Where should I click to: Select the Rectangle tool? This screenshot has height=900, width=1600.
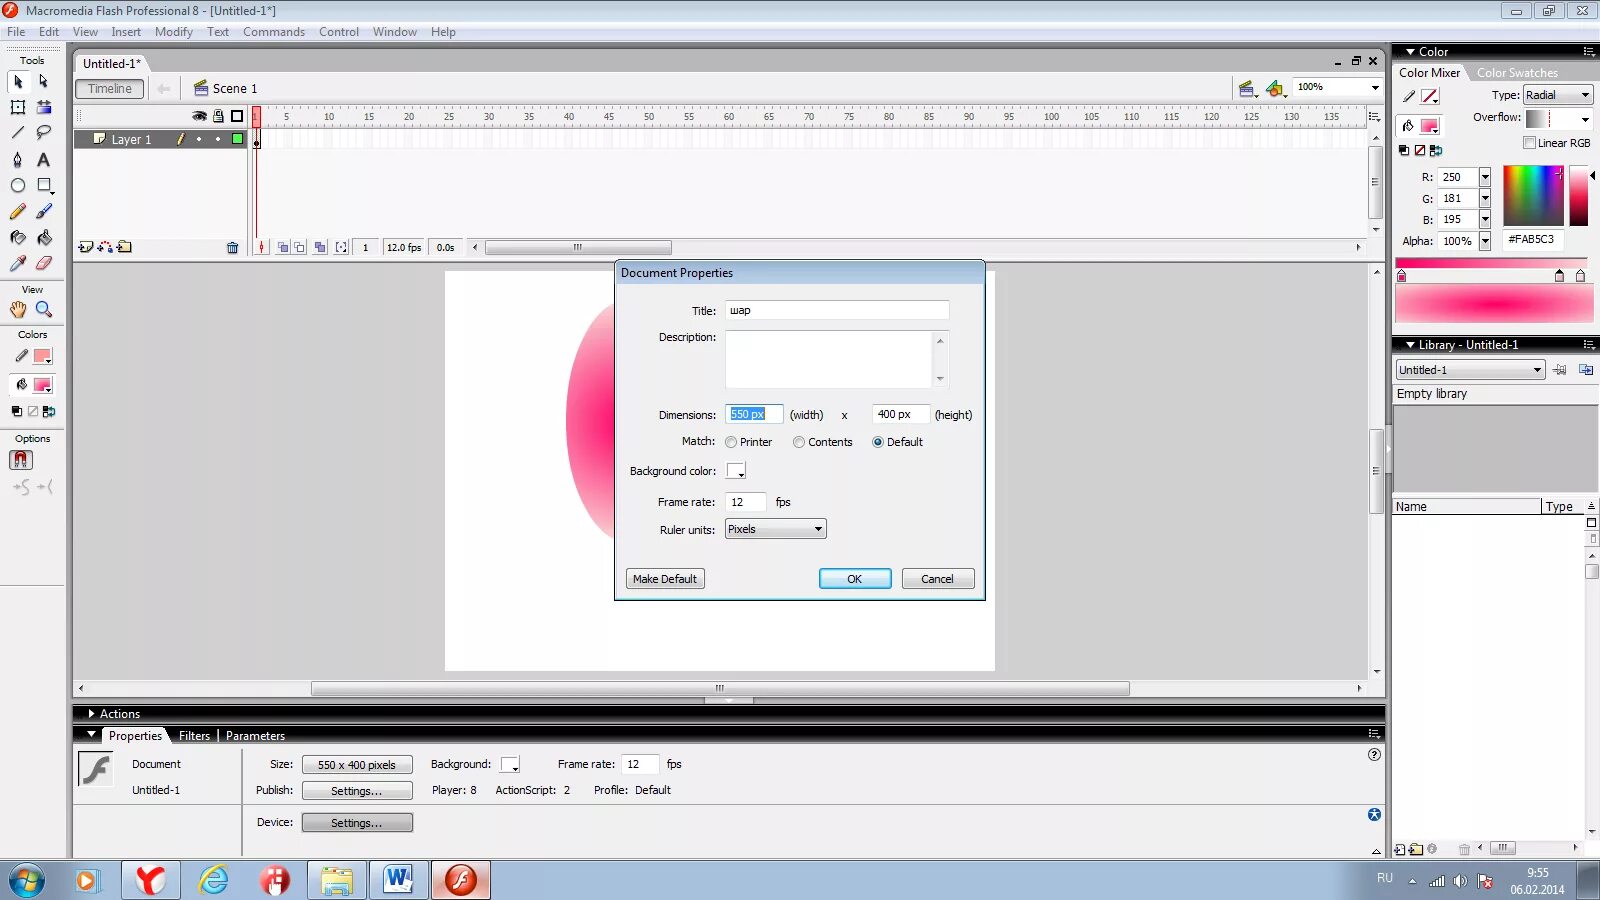click(44, 186)
